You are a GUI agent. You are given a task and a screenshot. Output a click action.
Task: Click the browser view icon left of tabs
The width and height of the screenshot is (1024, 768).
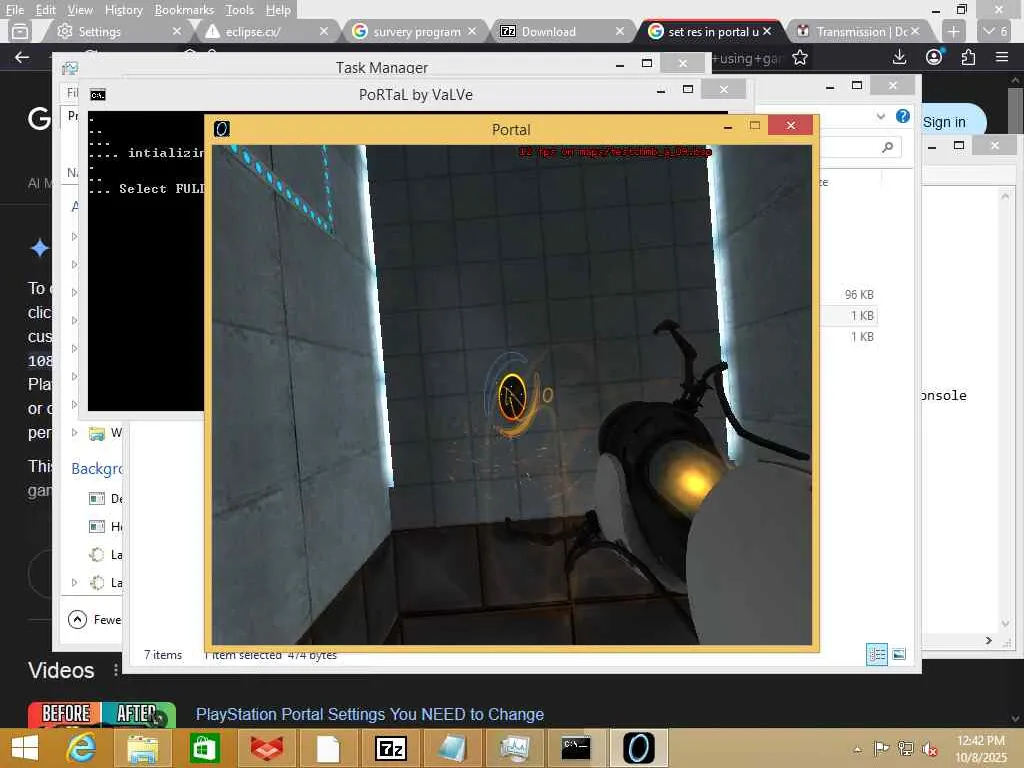pyautogui.click(x=20, y=31)
